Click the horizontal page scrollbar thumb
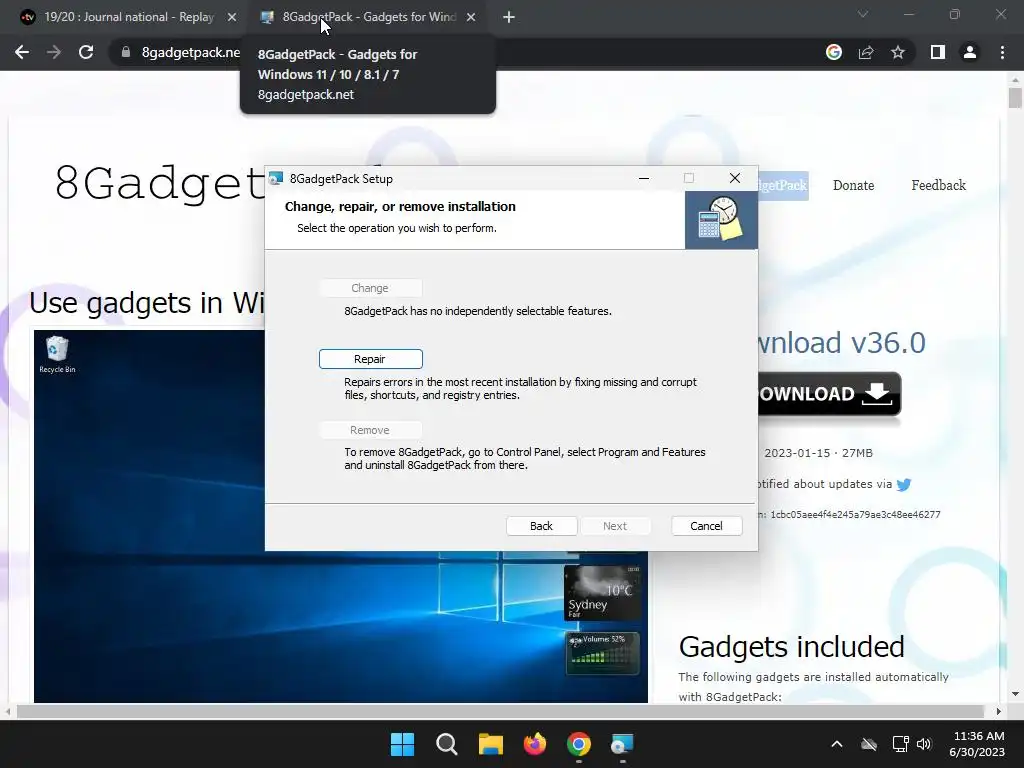Image resolution: width=1024 pixels, height=768 pixels. point(500,711)
